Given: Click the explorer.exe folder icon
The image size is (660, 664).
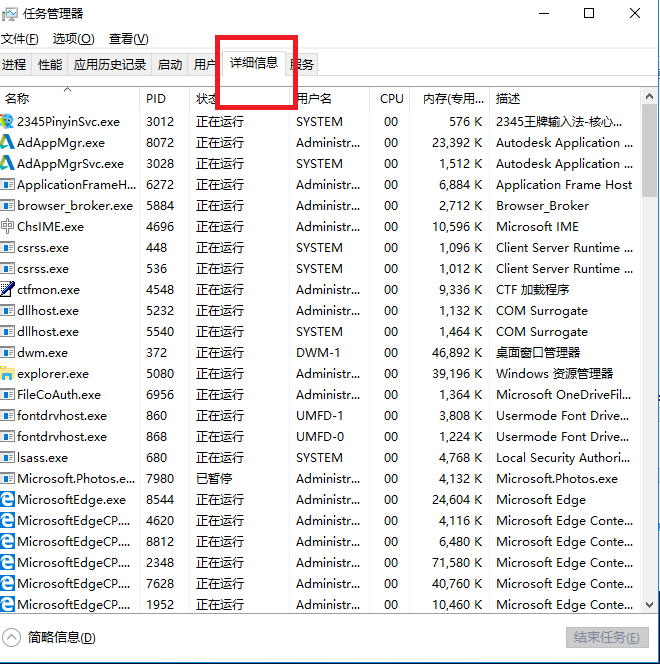Looking at the screenshot, I should [x=7, y=374].
